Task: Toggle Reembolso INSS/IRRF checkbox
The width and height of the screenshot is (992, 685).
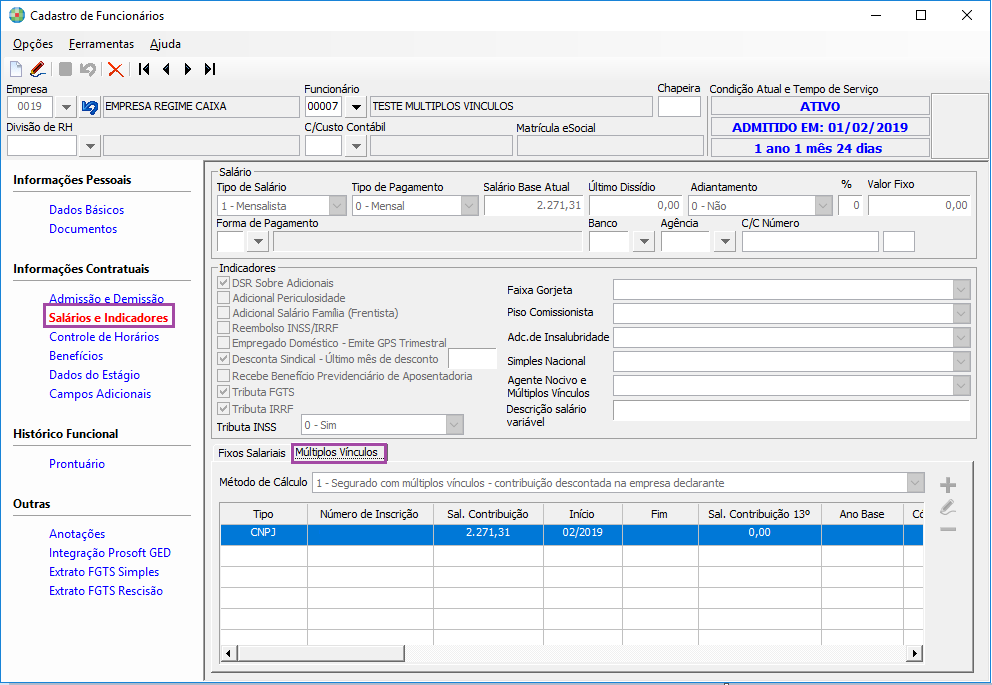Action: click(223, 328)
